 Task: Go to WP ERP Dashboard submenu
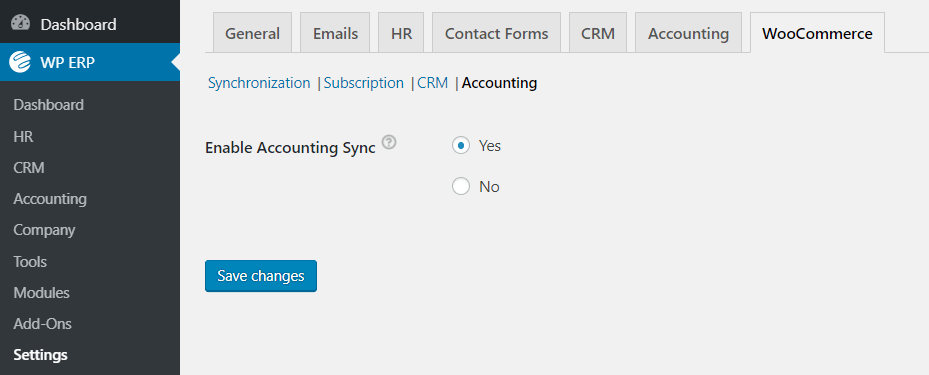(49, 105)
